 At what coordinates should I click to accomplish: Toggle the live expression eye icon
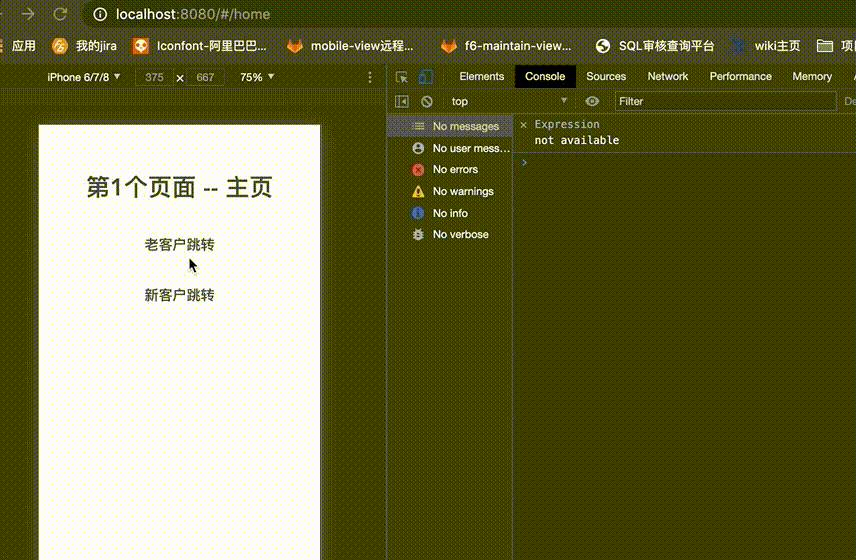tap(592, 101)
